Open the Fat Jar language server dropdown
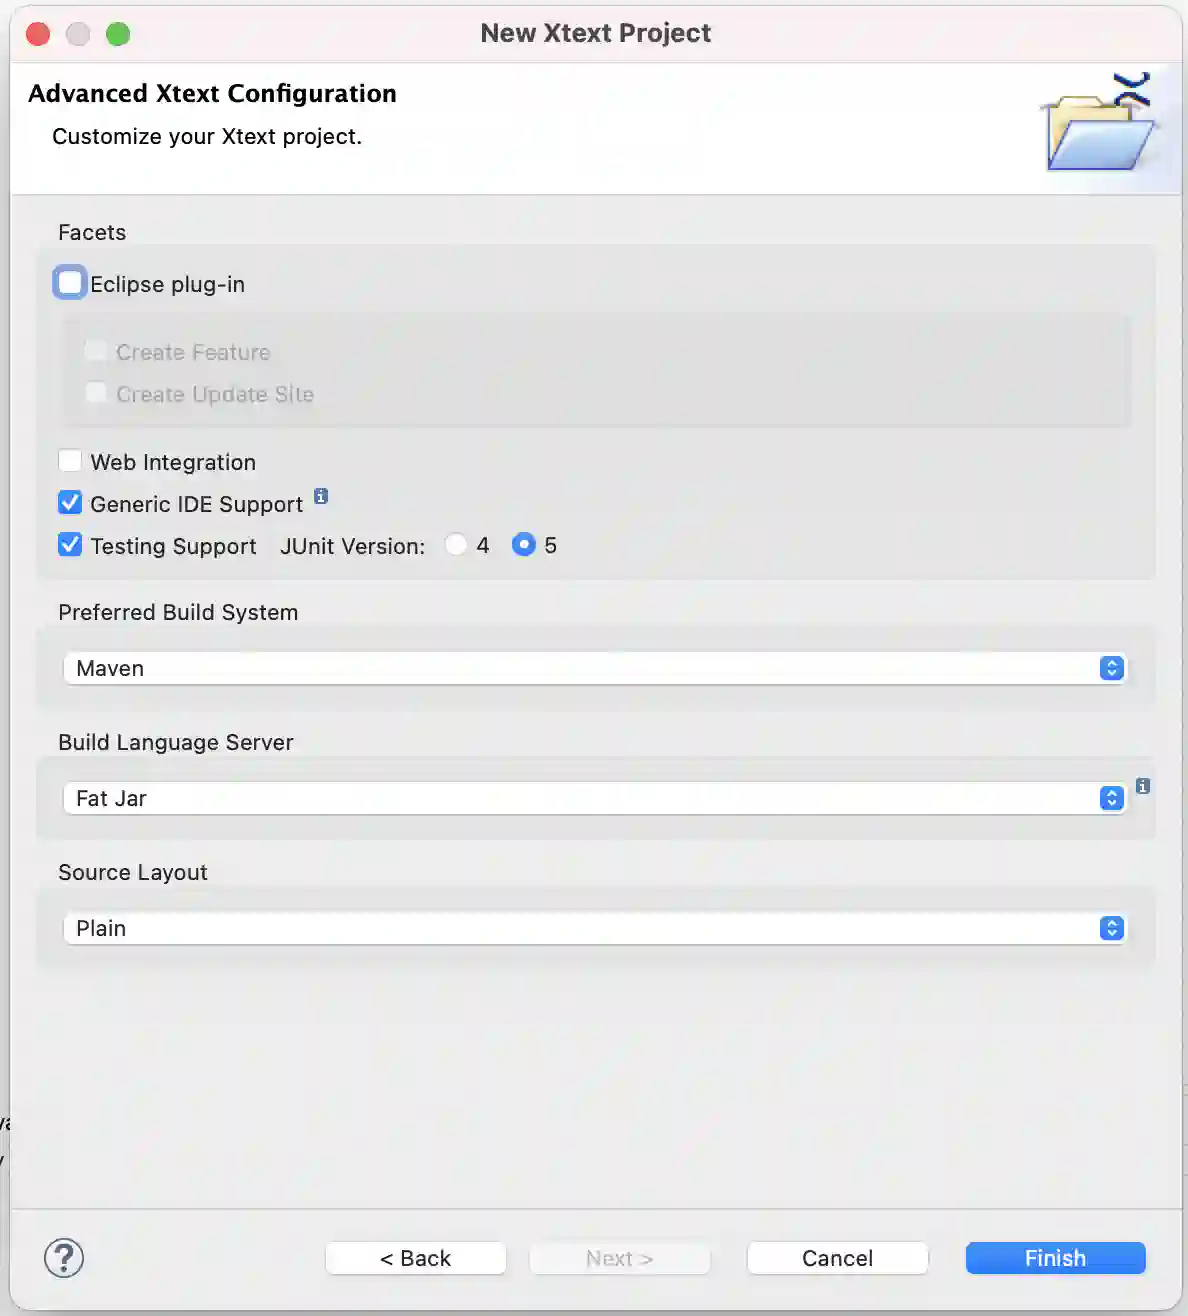1188x1316 pixels. (x=595, y=798)
